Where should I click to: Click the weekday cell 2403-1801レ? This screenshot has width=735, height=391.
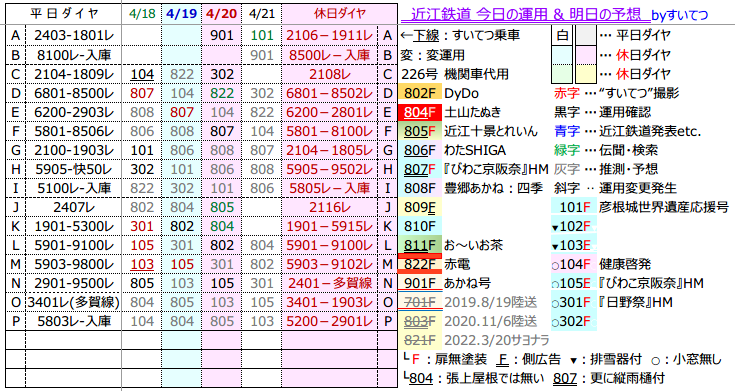(74, 36)
